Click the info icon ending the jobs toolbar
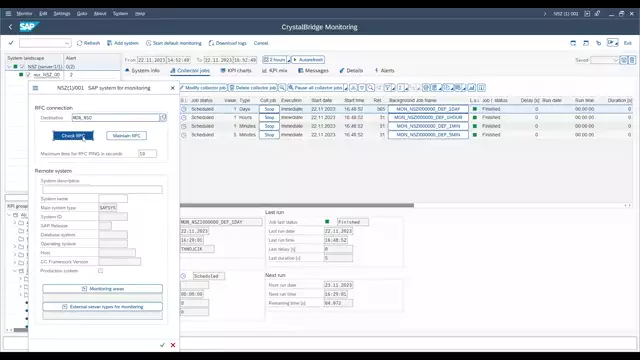This screenshot has width=640, height=360. tap(482, 88)
